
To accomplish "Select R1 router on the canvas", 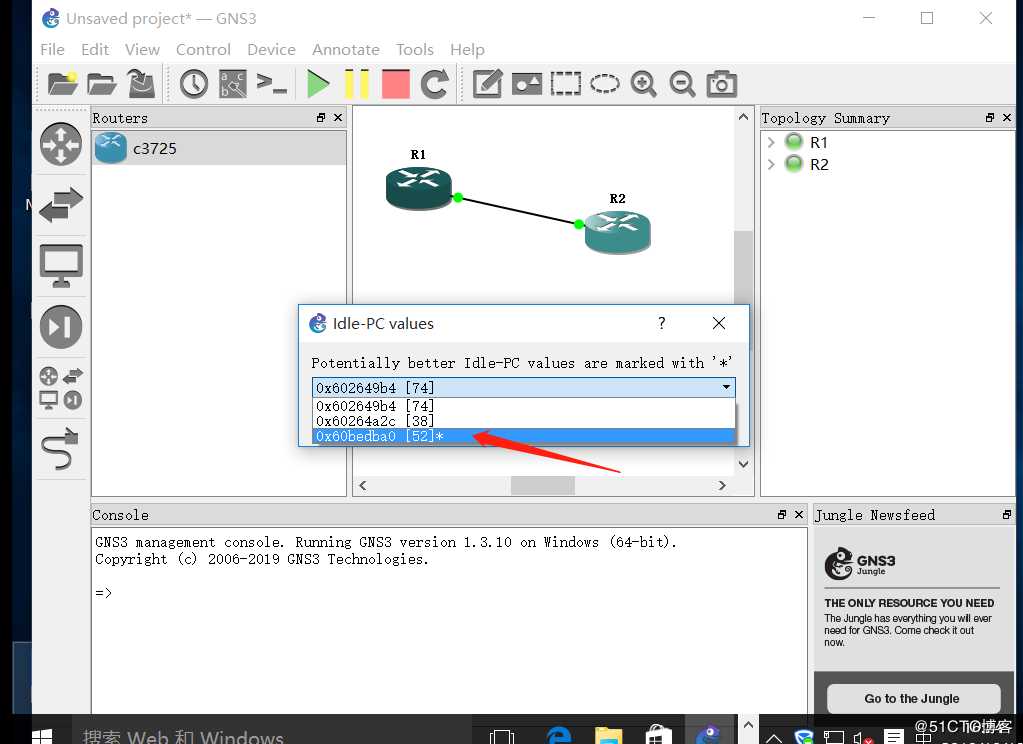I will (418, 188).
